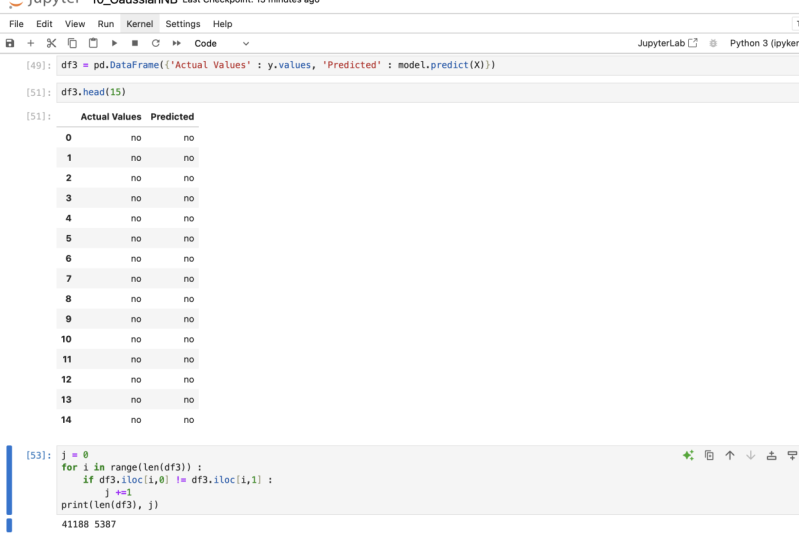Insert a new cell with the plus icon

click(31, 43)
